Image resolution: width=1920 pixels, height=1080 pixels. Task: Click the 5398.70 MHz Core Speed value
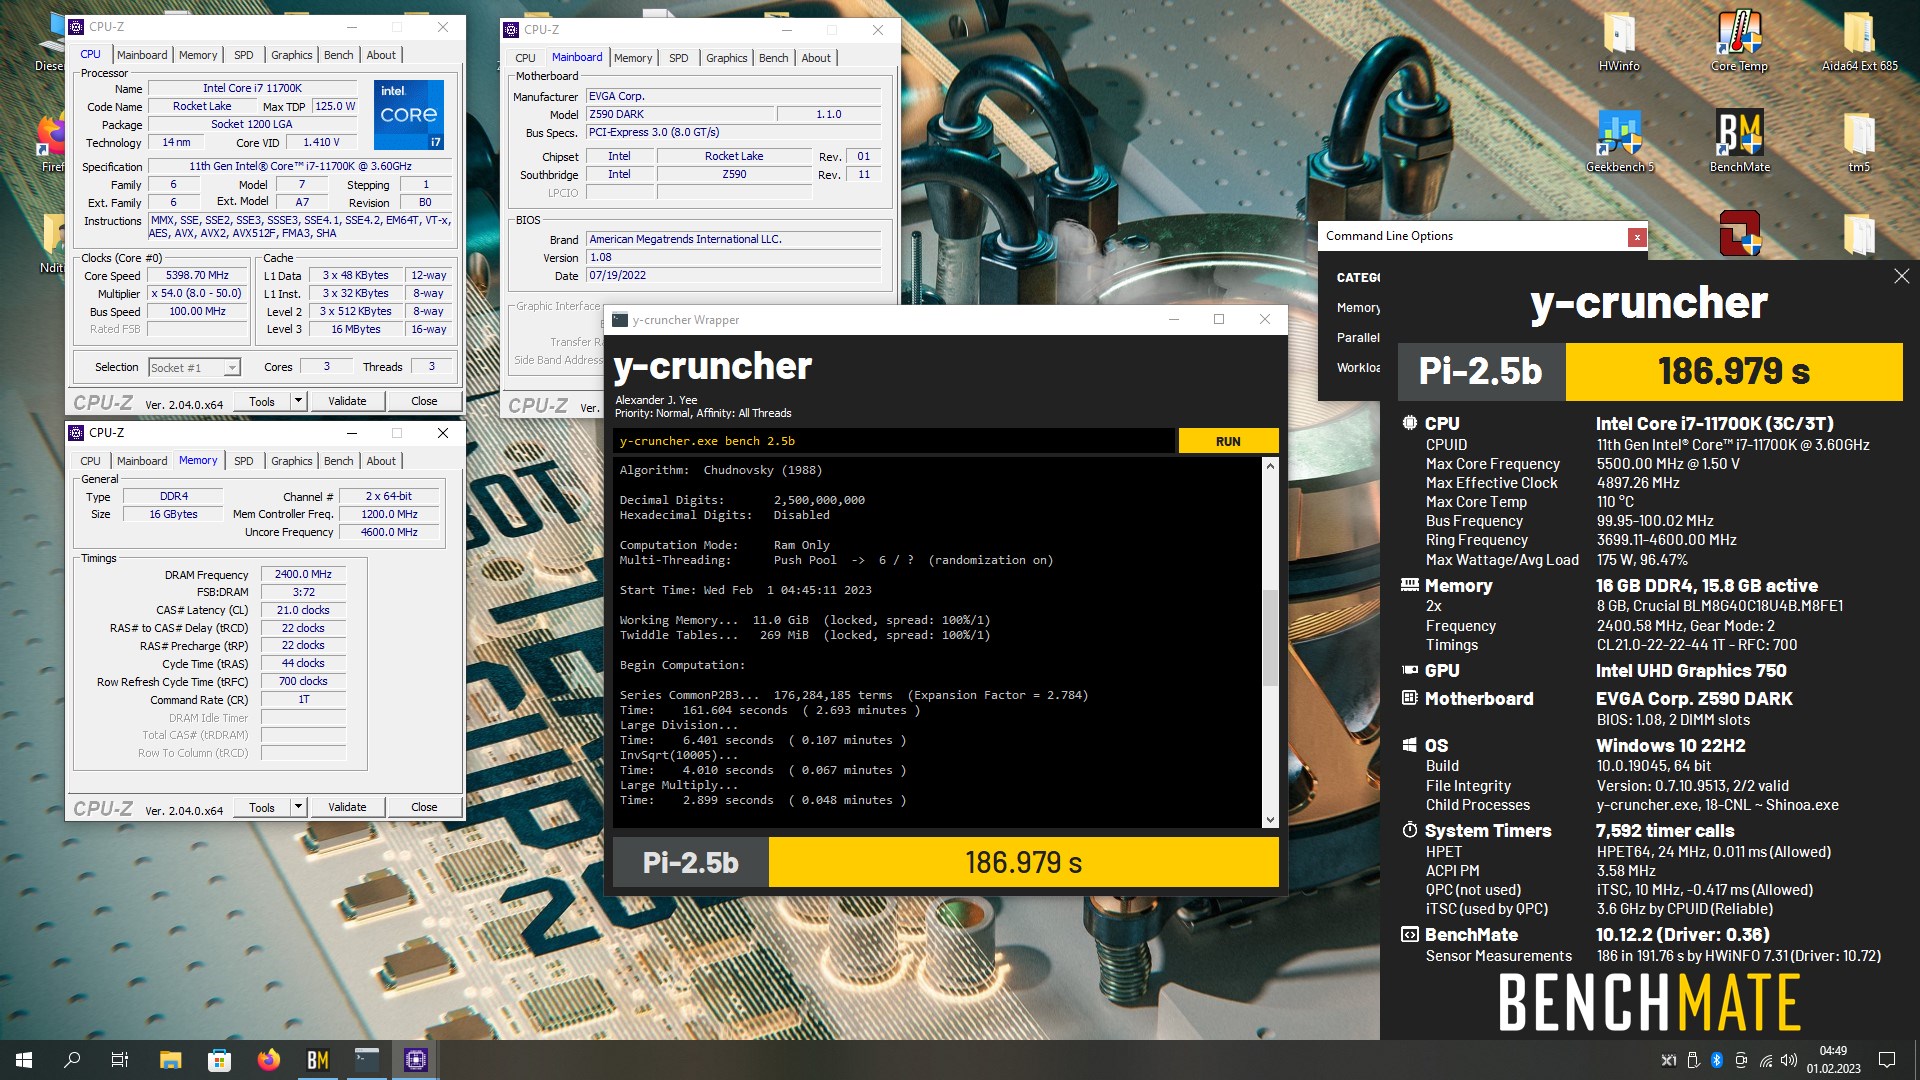tap(197, 276)
